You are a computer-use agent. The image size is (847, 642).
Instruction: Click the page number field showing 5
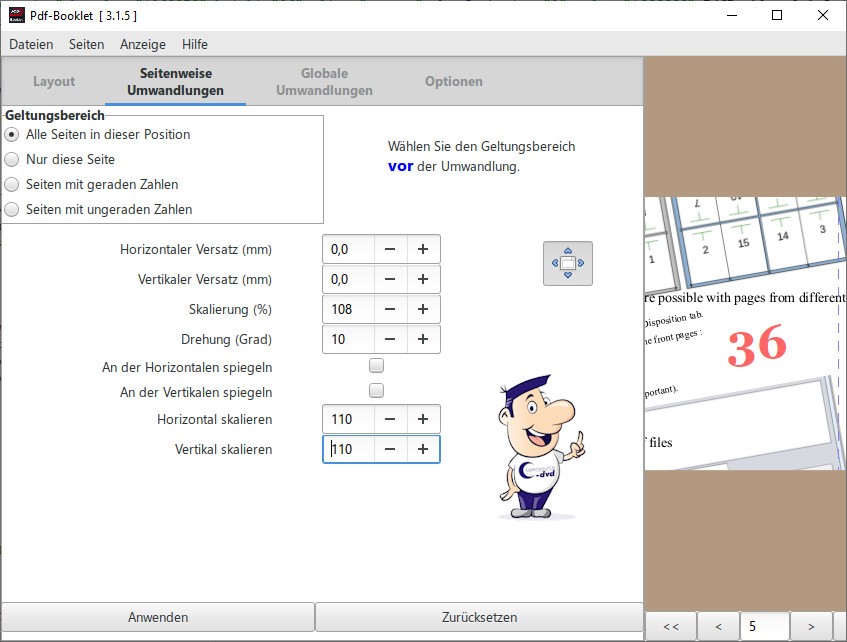pyautogui.click(x=764, y=627)
